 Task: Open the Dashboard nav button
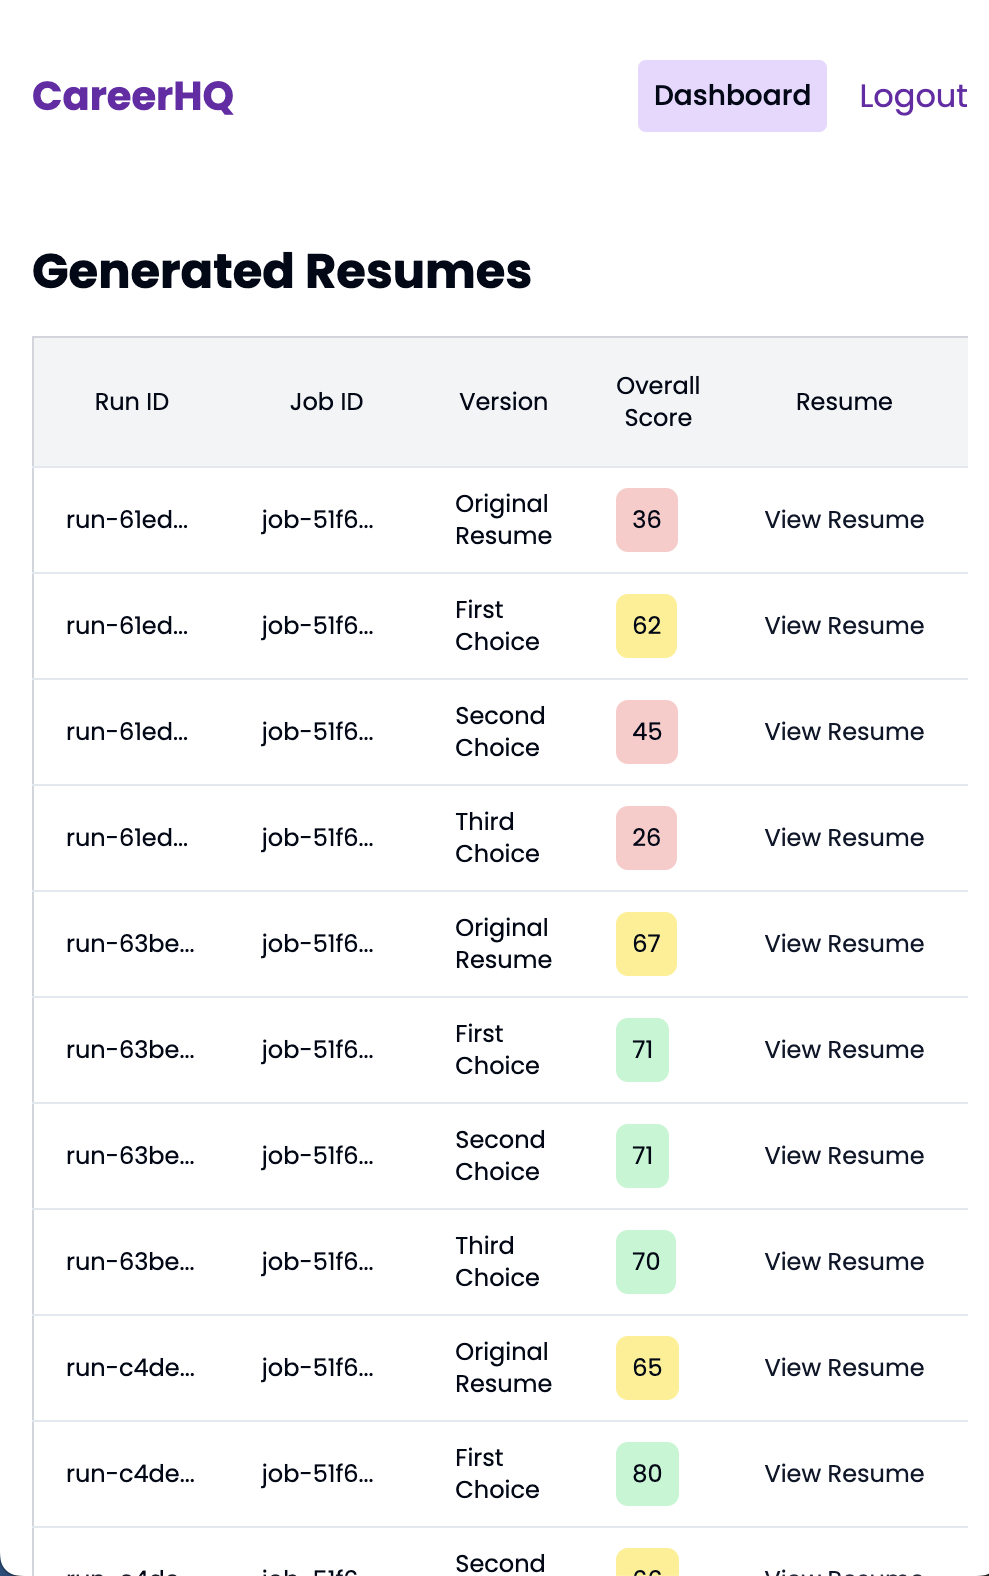pos(732,96)
